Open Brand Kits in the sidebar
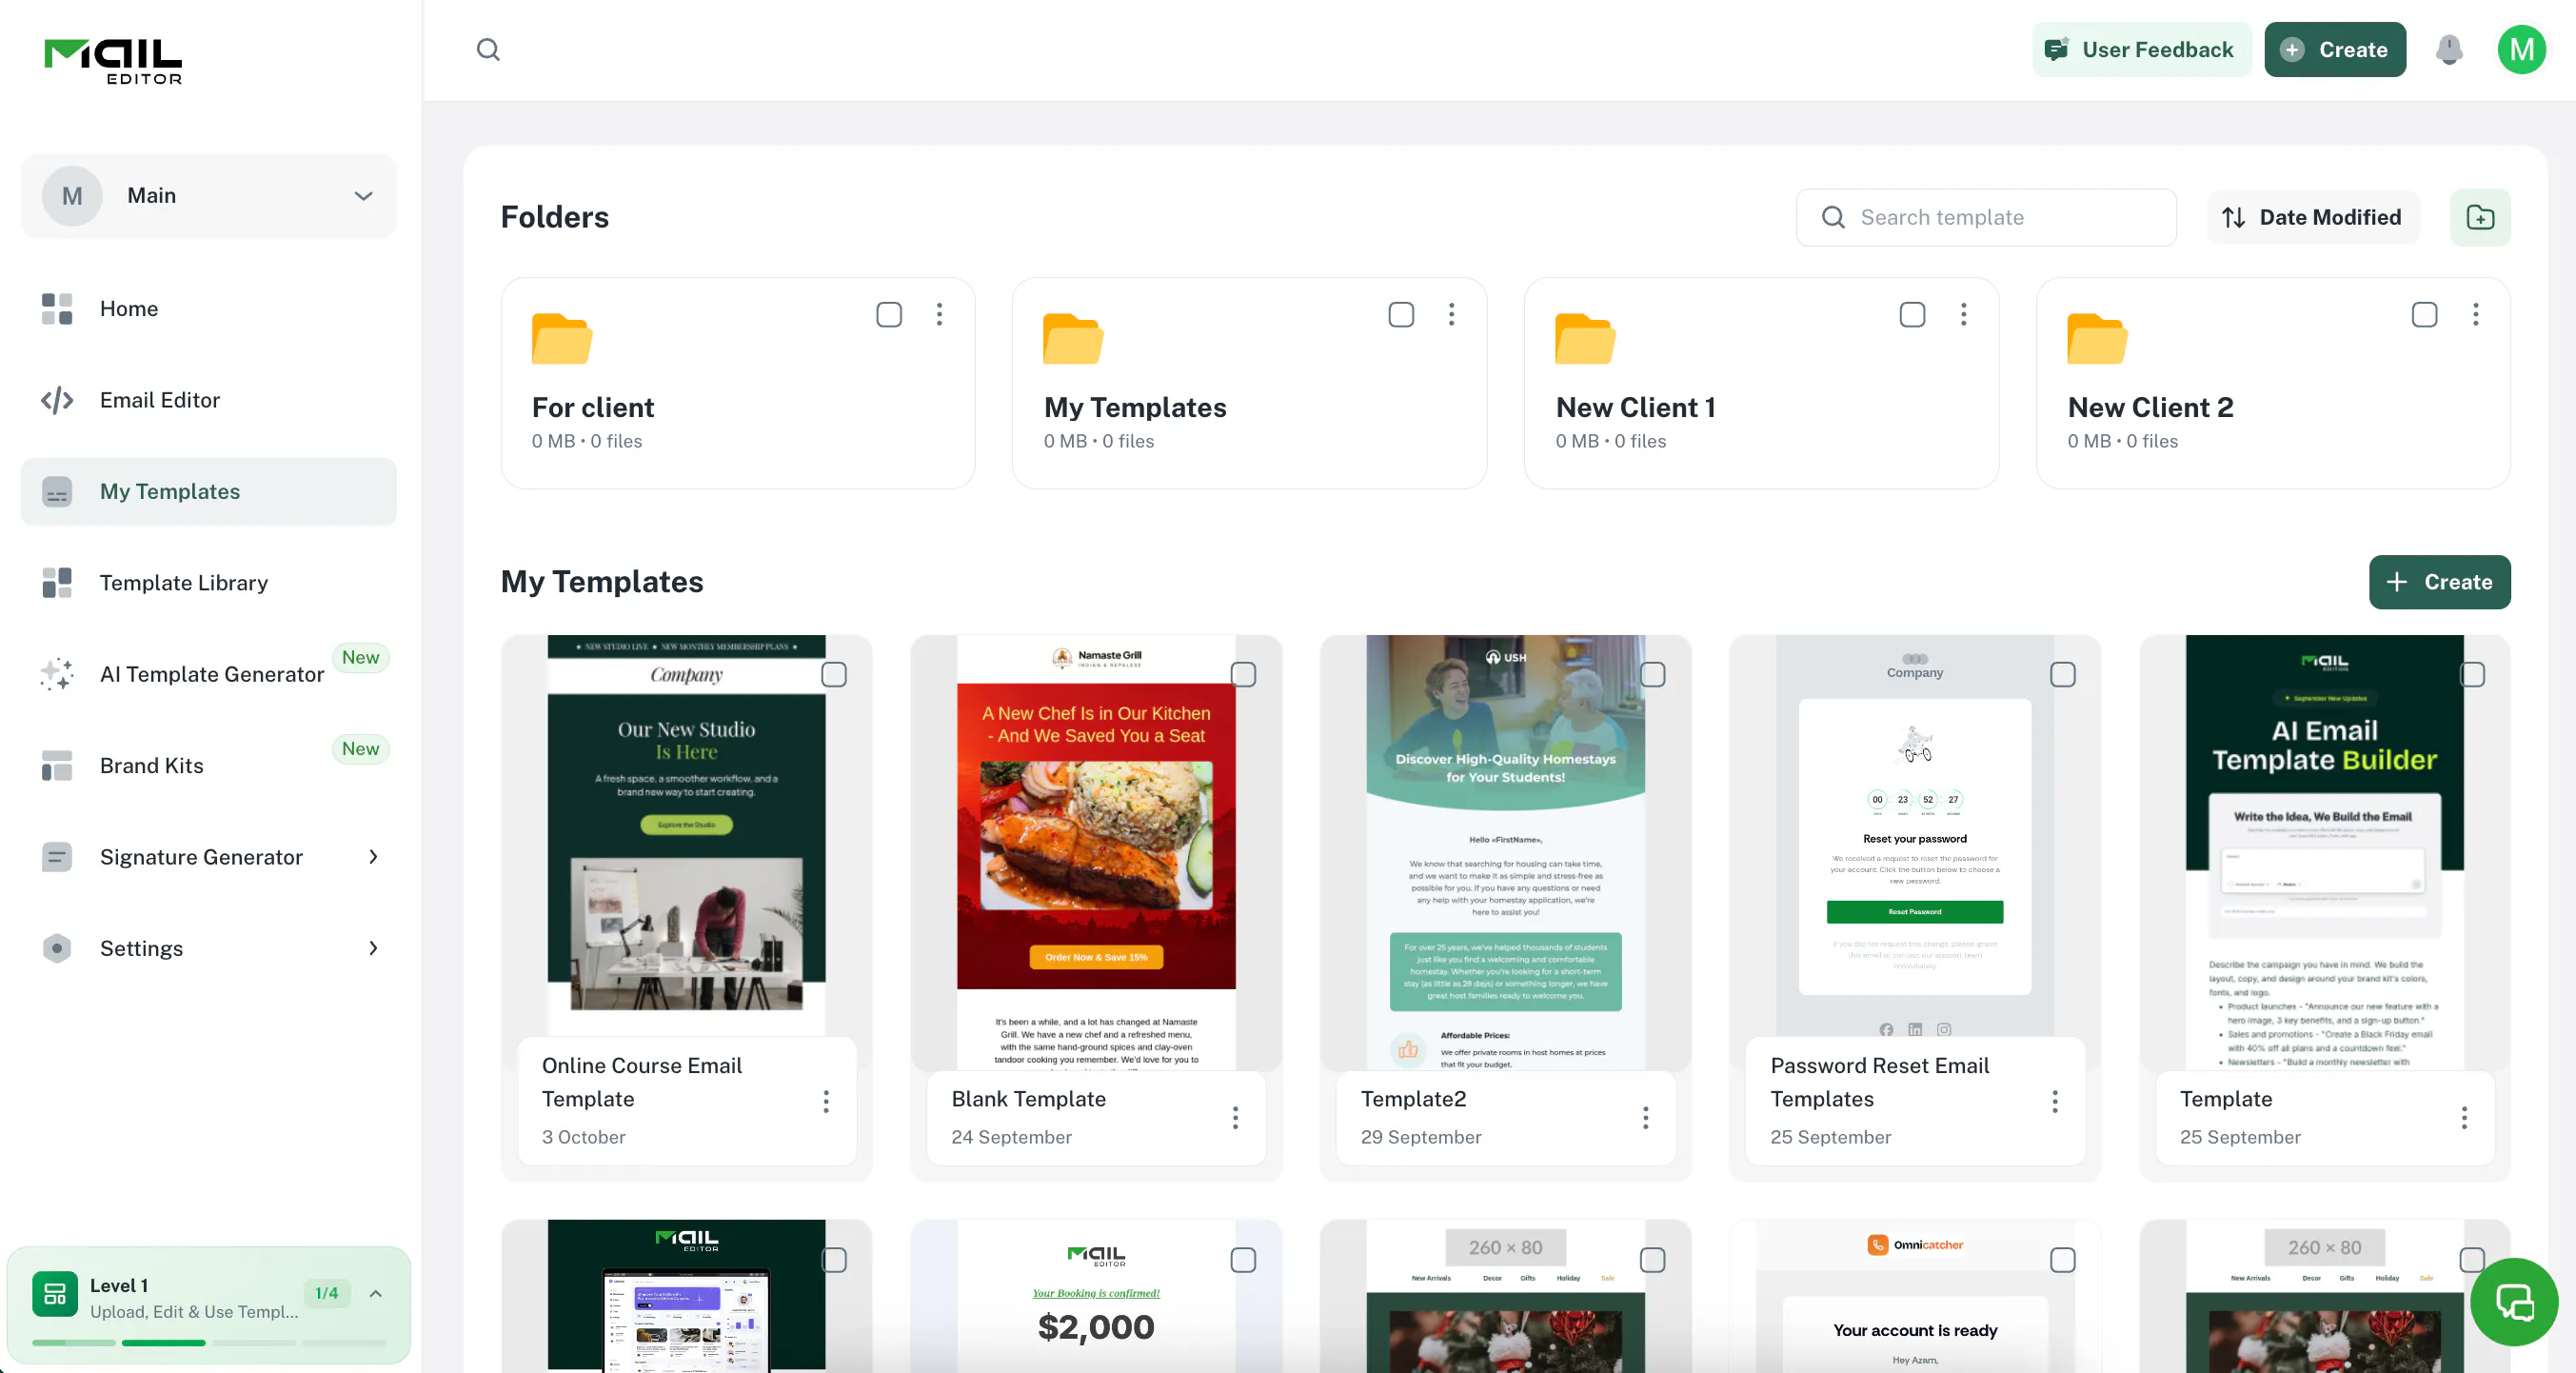 coord(209,765)
